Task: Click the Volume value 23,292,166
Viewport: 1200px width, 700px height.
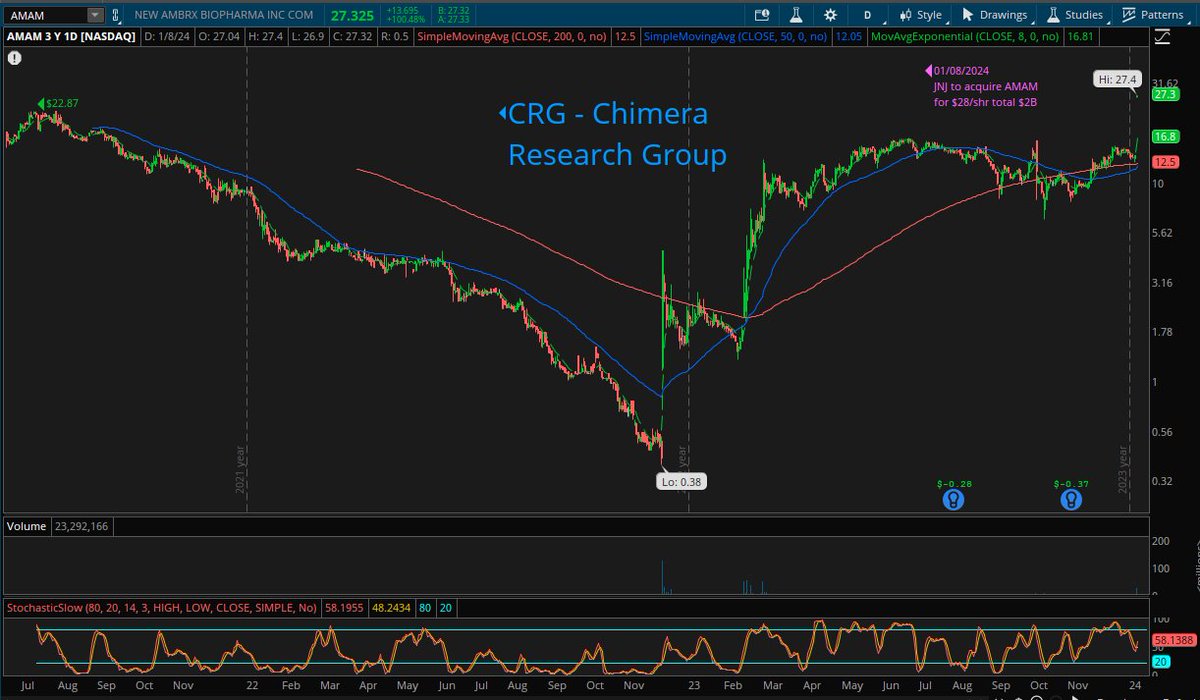Action: (x=82, y=525)
